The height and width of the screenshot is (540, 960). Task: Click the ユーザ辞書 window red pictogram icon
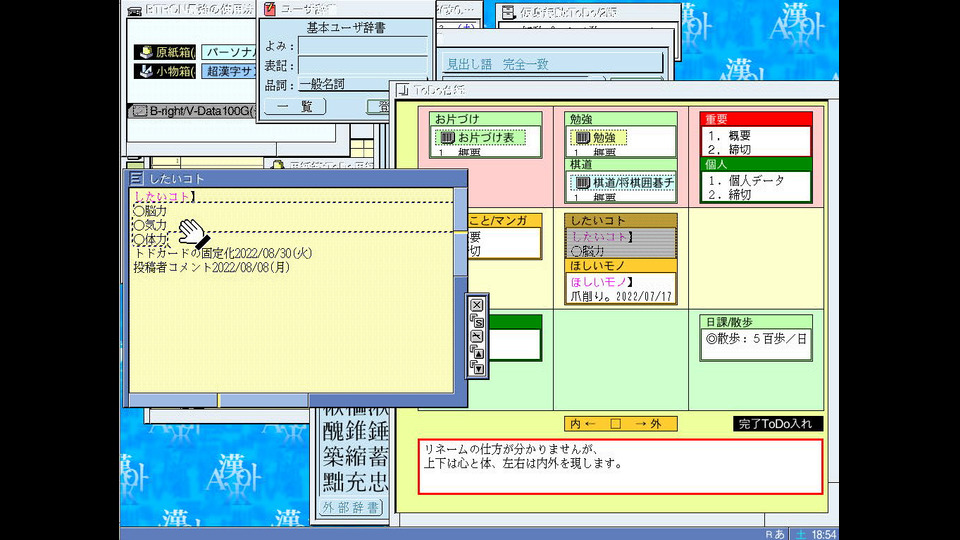pyautogui.click(x=269, y=9)
